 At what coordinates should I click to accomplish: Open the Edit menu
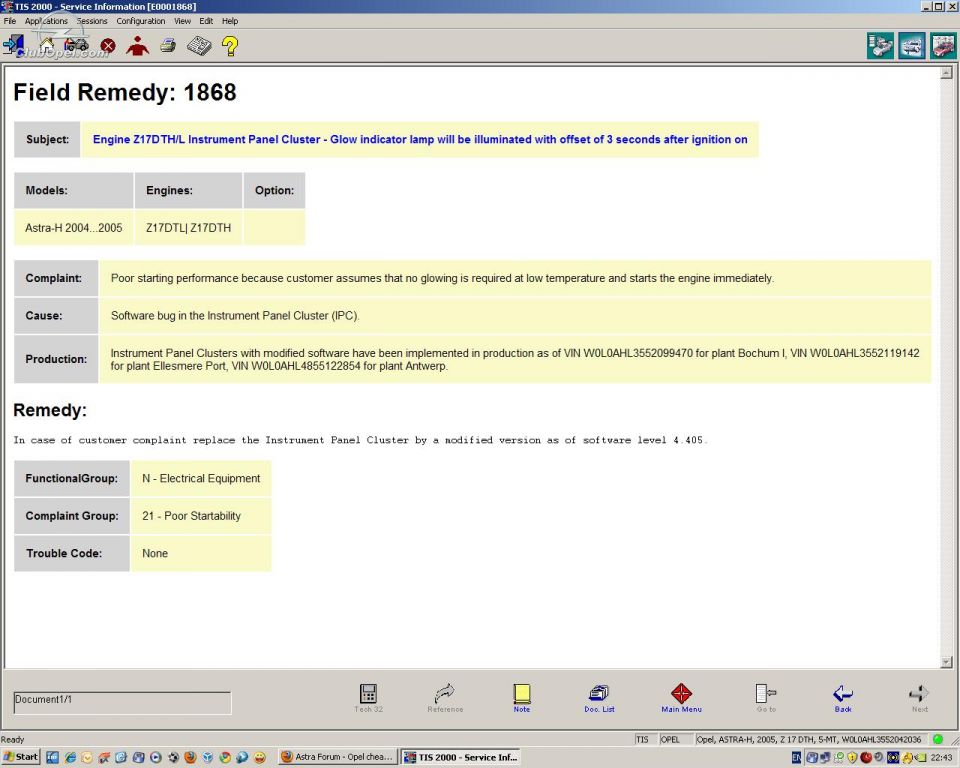tap(206, 21)
